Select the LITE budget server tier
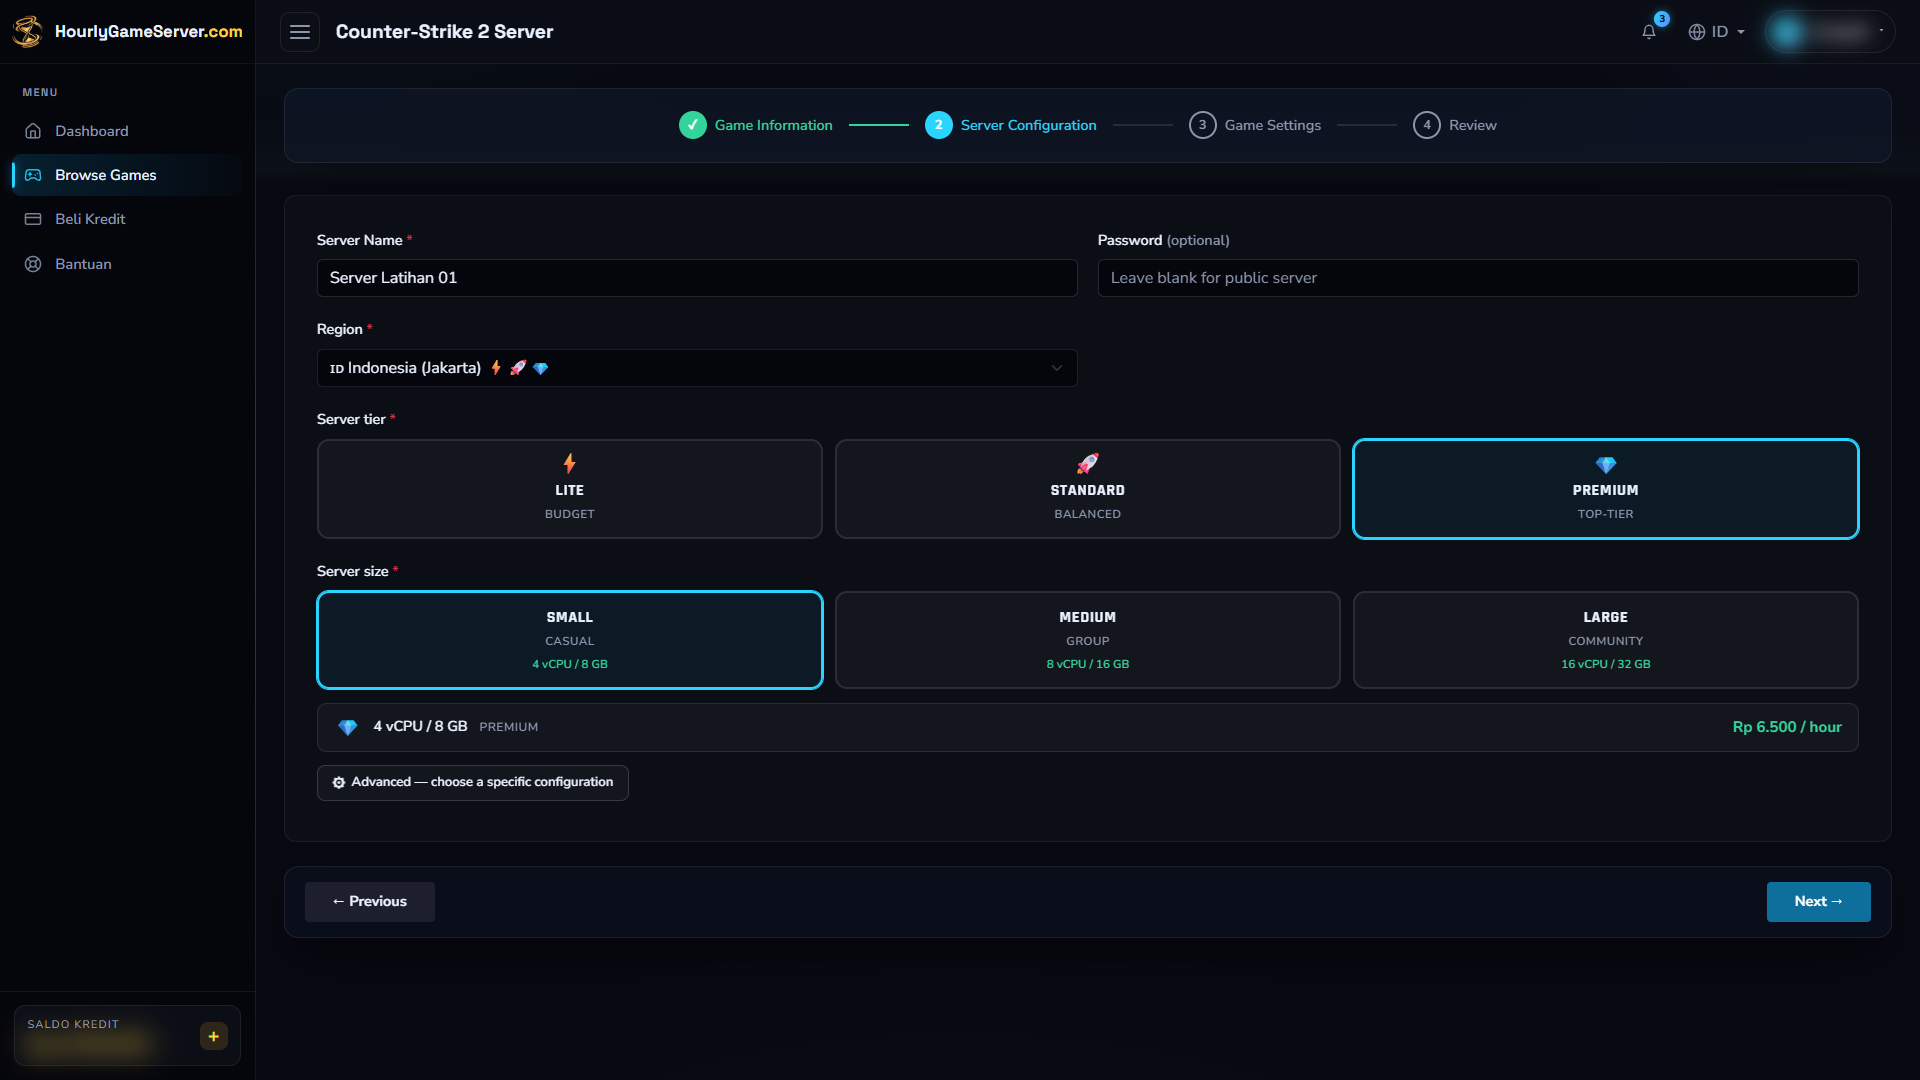The width and height of the screenshot is (1920, 1080). click(570, 489)
